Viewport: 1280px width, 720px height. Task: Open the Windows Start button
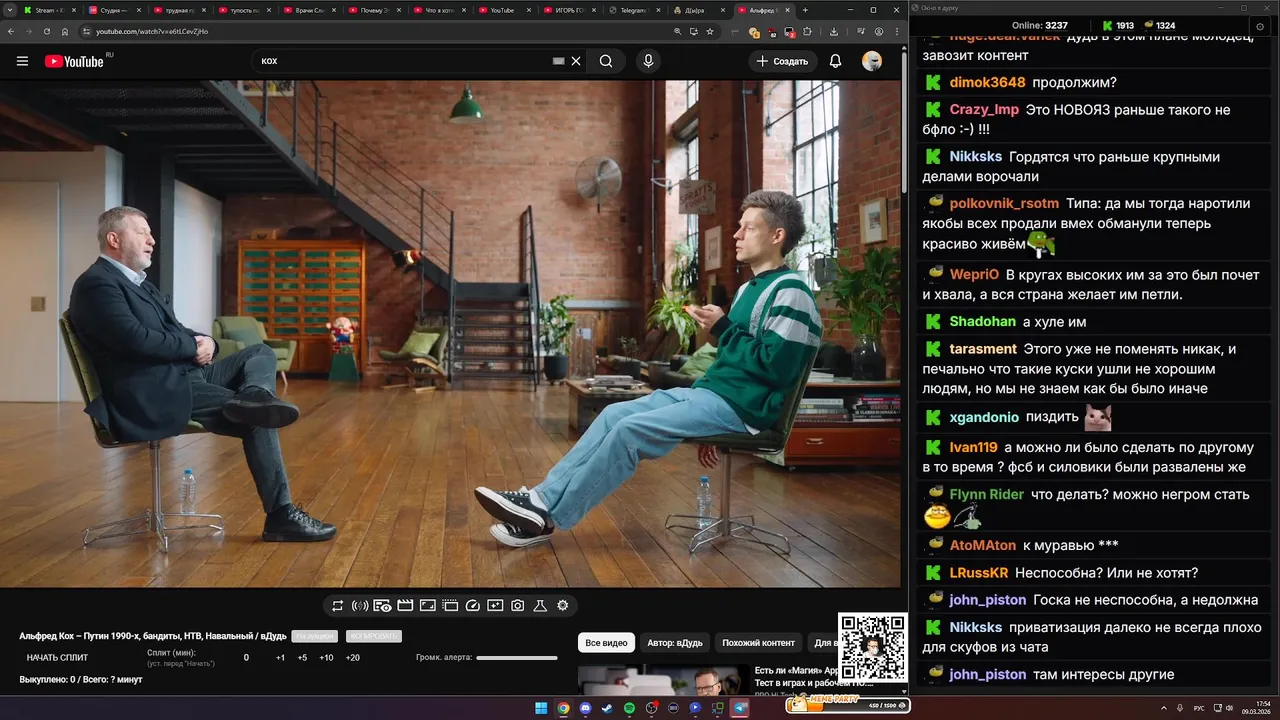click(x=541, y=708)
